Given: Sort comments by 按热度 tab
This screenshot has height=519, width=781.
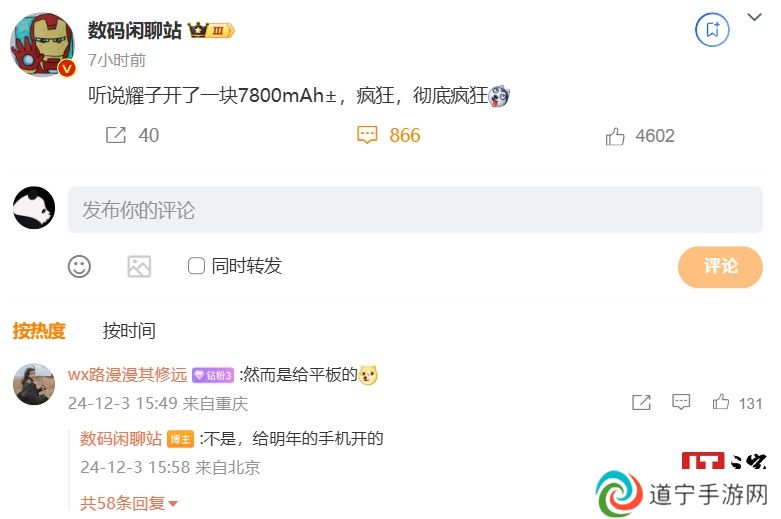Looking at the screenshot, I should (39, 331).
